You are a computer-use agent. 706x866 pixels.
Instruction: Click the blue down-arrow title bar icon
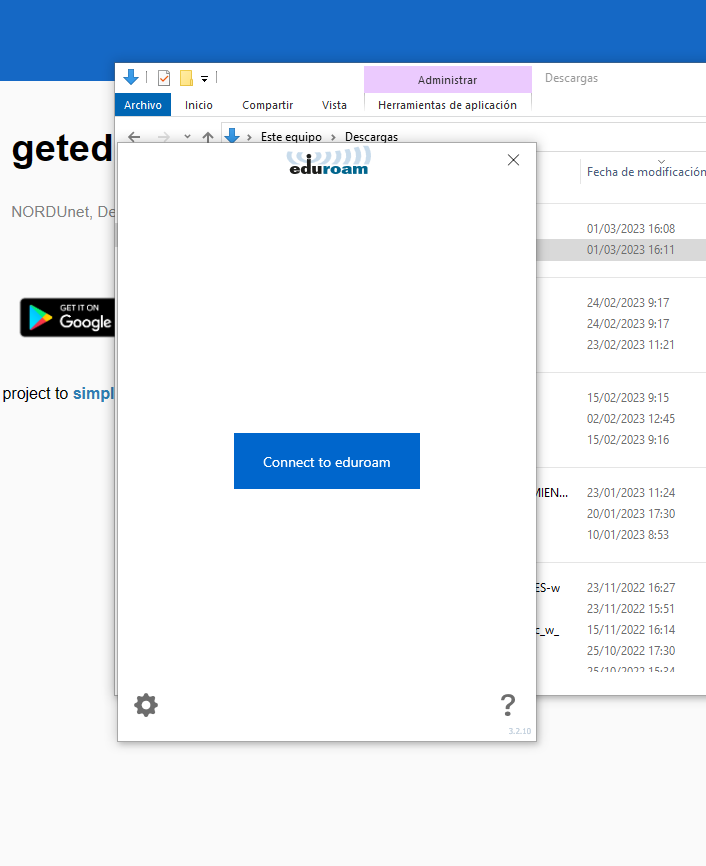[131, 77]
